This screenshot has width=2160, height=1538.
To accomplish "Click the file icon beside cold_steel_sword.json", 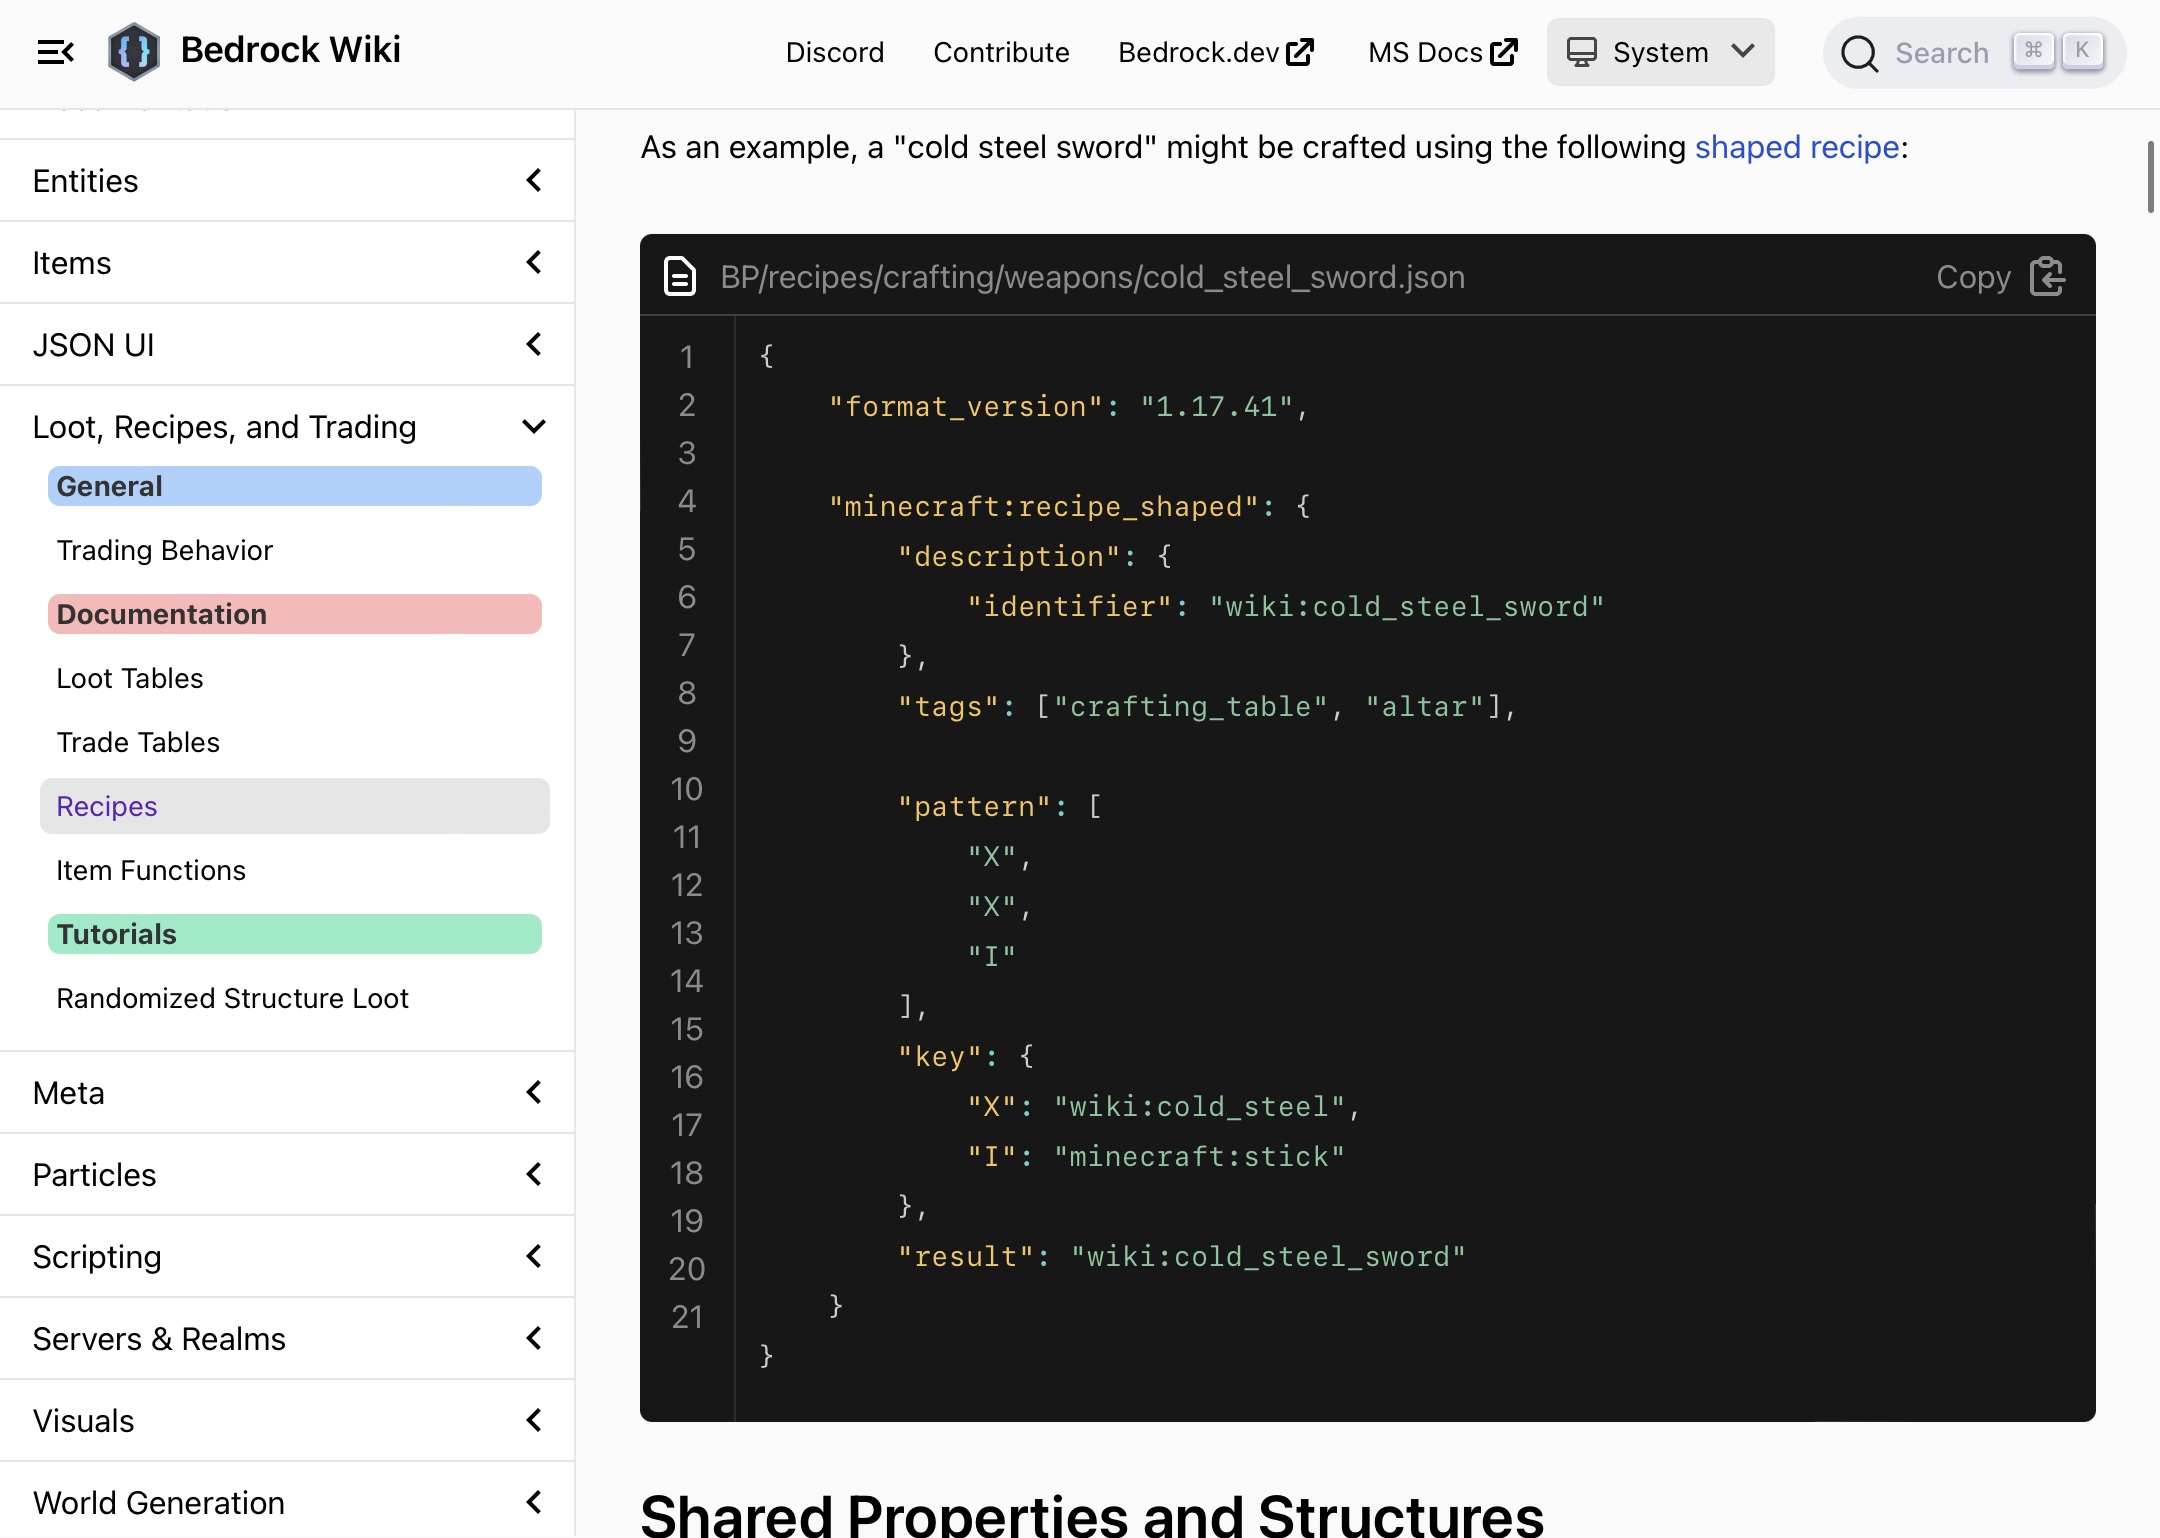I will tap(680, 277).
